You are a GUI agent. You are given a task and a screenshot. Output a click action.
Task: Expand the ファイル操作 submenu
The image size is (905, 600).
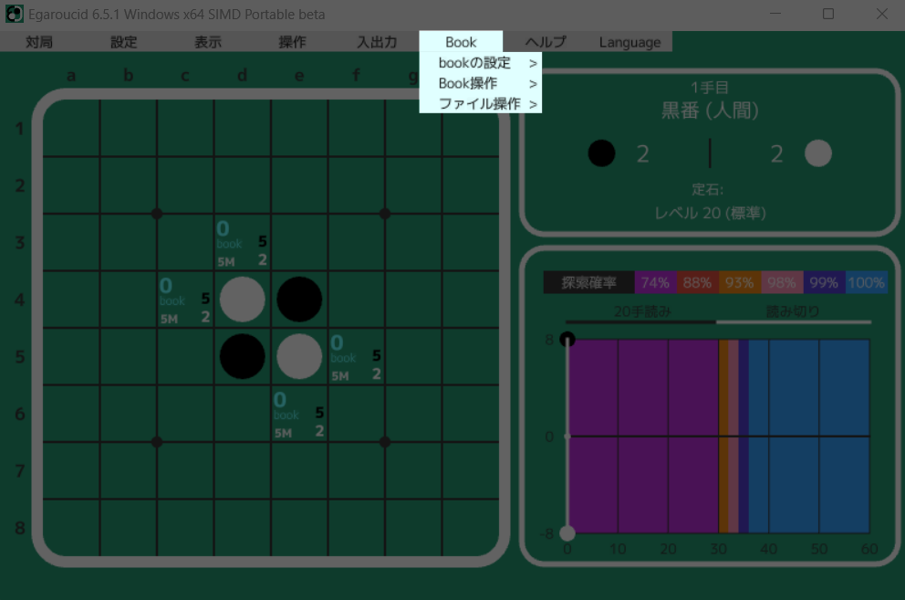480,103
